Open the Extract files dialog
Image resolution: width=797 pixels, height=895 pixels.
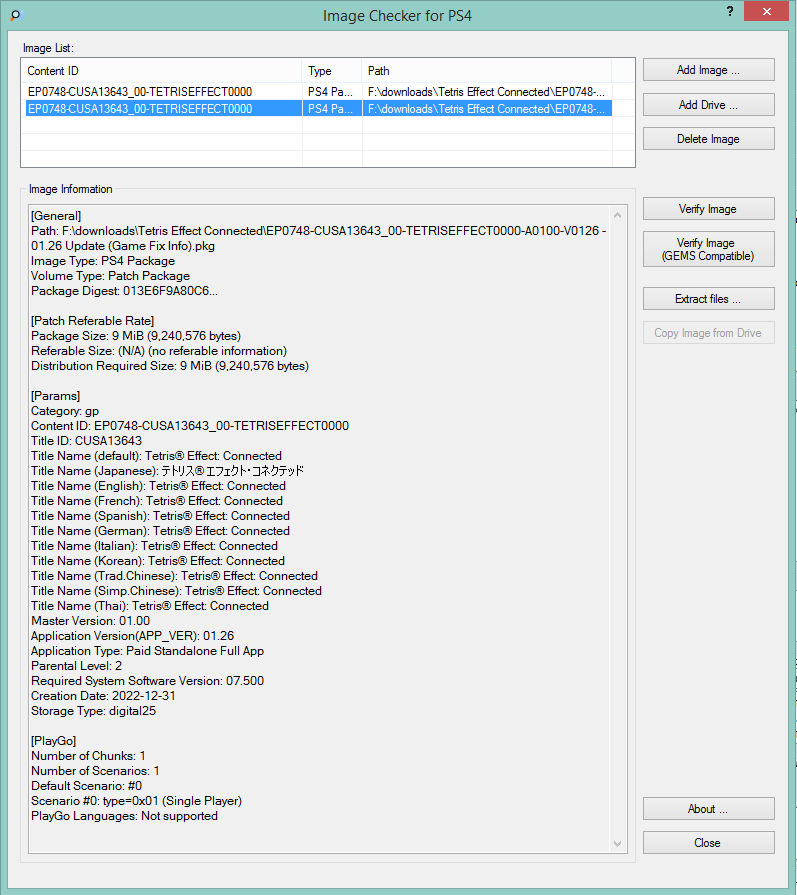(x=709, y=299)
